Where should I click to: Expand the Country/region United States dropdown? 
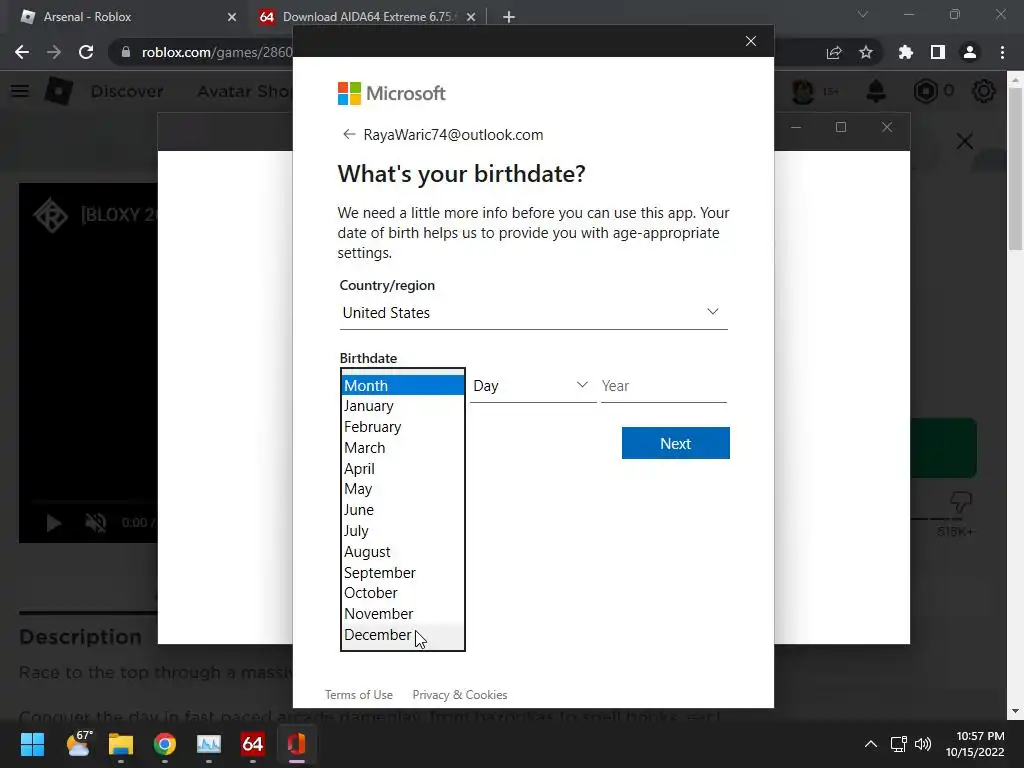[533, 313]
